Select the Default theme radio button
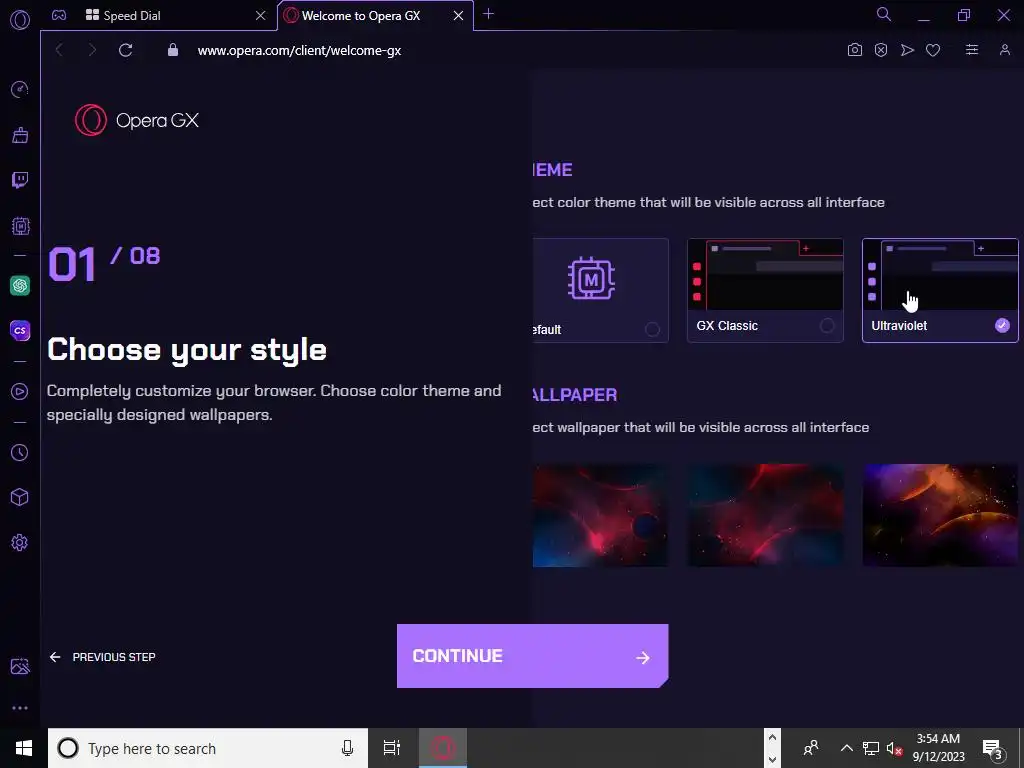Screen dimensions: 1024x768 coord(652,328)
